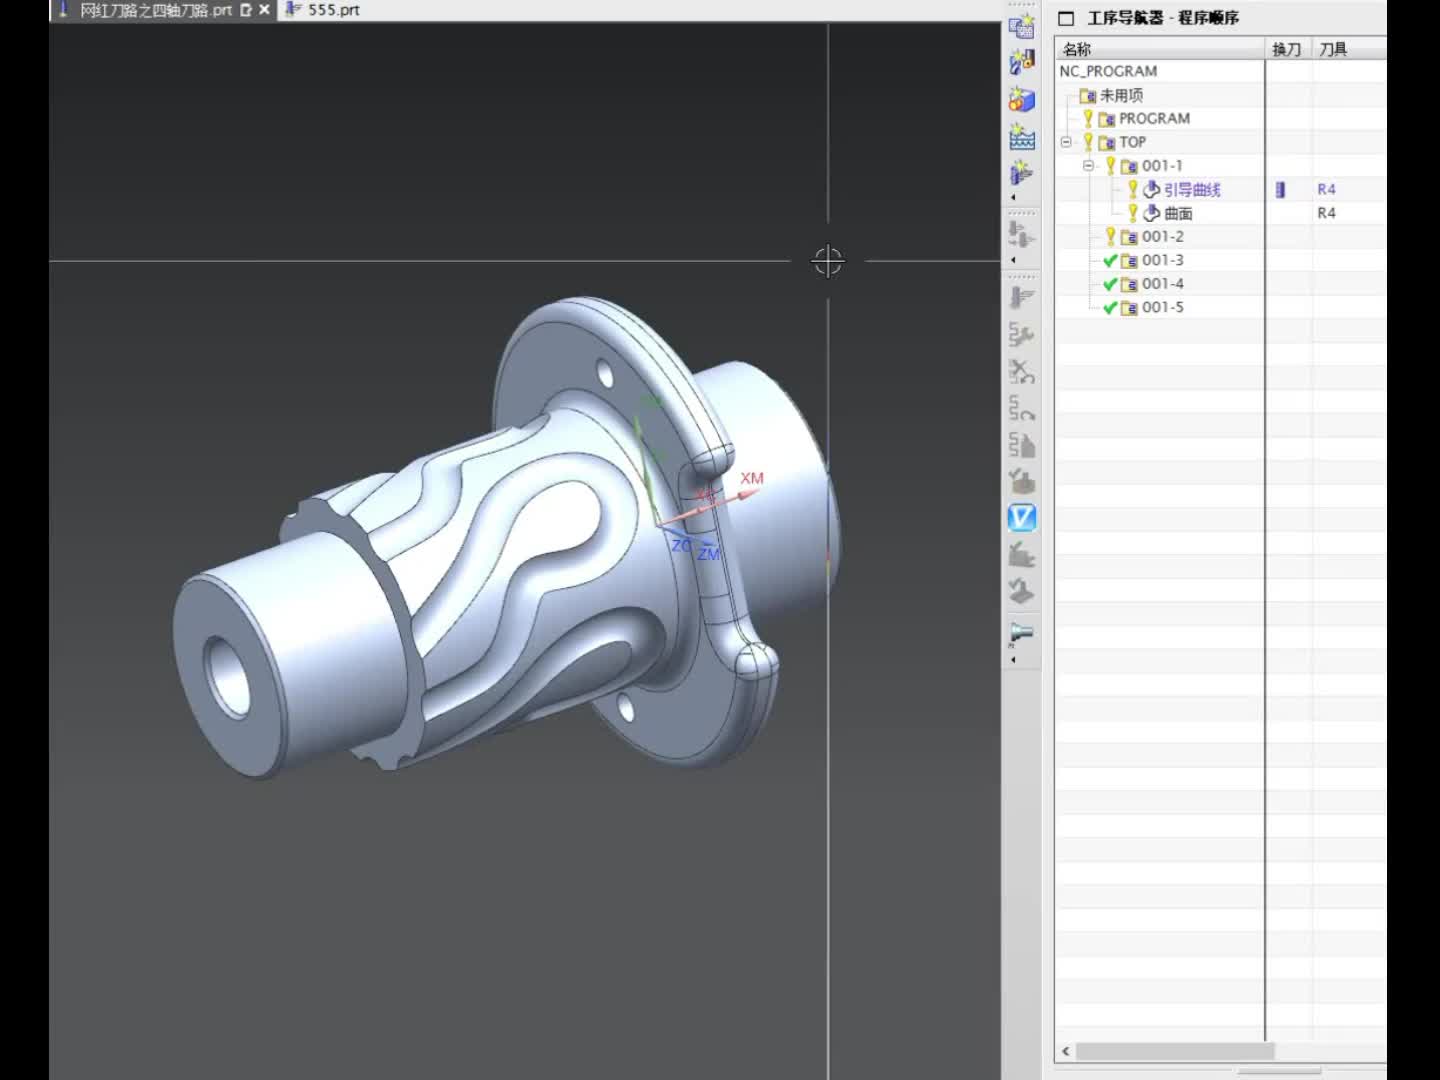Click the Simulate Machine icon
1440x1080 pixels.
(1021, 554)
